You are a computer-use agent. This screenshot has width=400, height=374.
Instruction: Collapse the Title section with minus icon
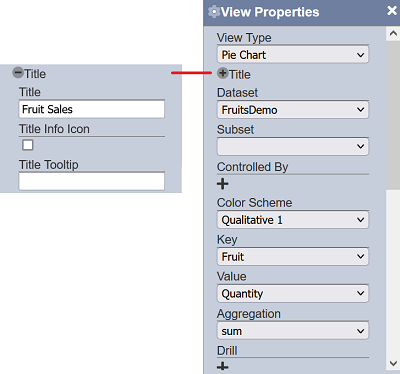click(18, 72)
